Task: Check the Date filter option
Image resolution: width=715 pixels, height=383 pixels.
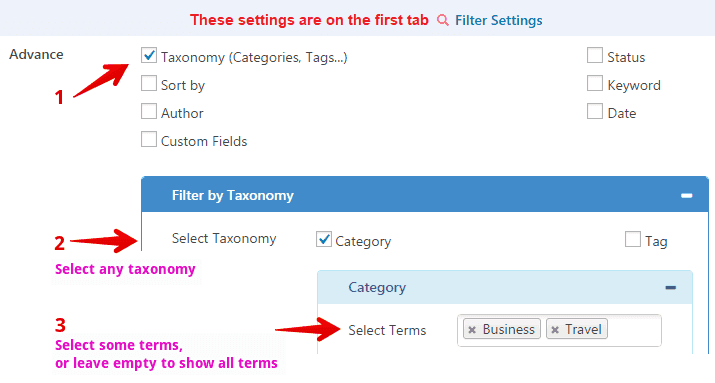Action: [x=595, y=111]
